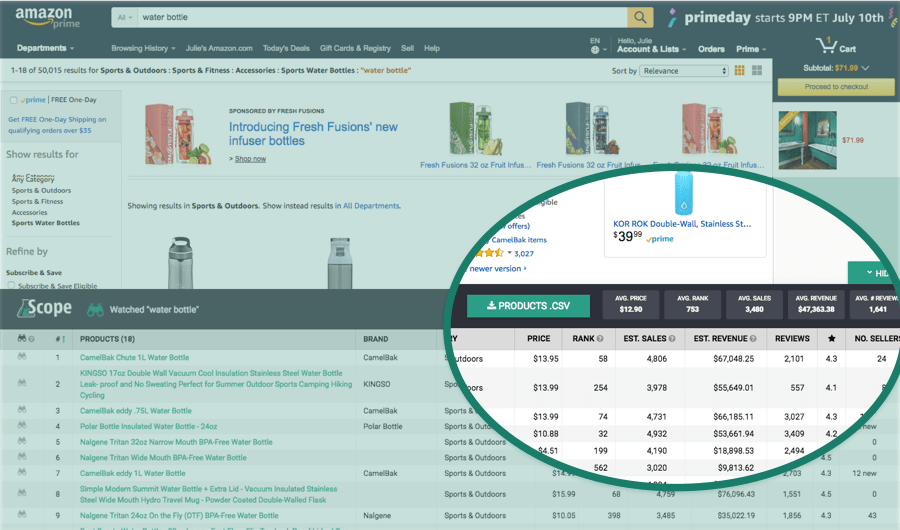The width and height of the screenshot is (900, 530).
Task: Expand the cart Subtotal chevron
Action: click(x=865, y=68)
